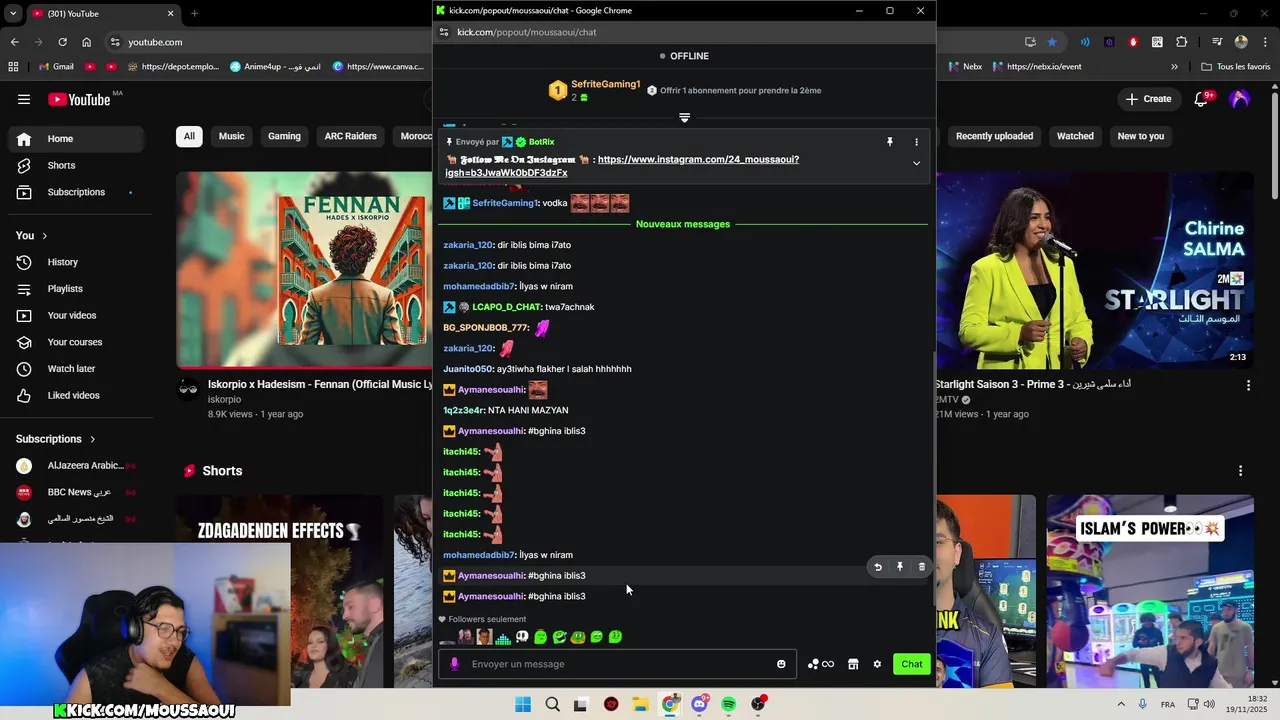Open Spotify from Windows taskbar
The height and width of the screenshot is (720, 1280).
(728, 704)
